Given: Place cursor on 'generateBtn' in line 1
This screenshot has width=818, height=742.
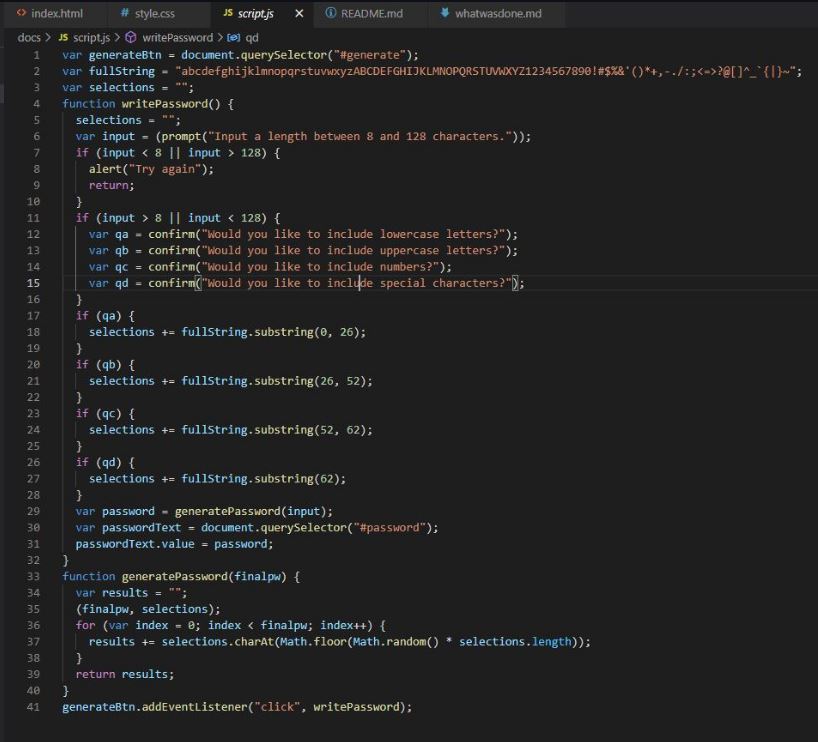Looking at the screenshot, I should coord(125,55).
